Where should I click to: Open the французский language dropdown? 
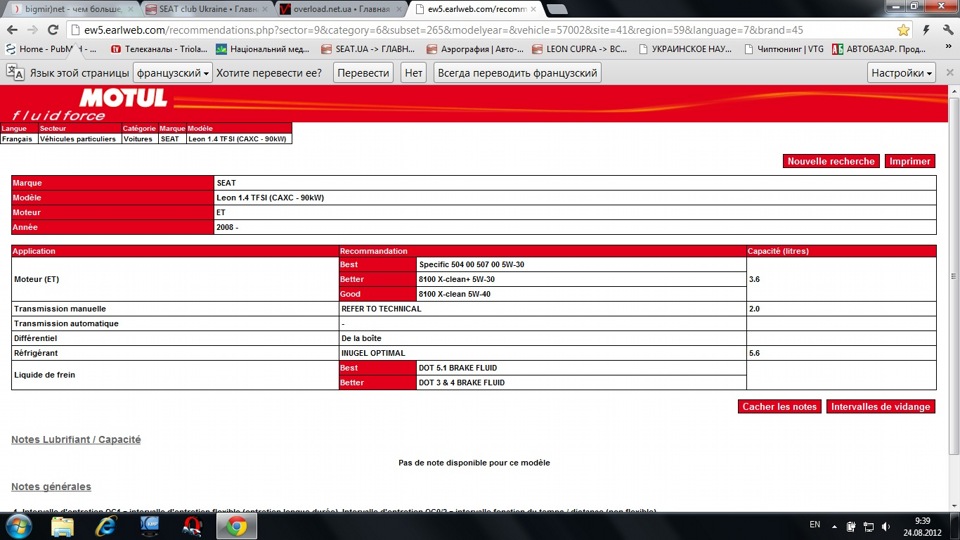tap(173, 73)
